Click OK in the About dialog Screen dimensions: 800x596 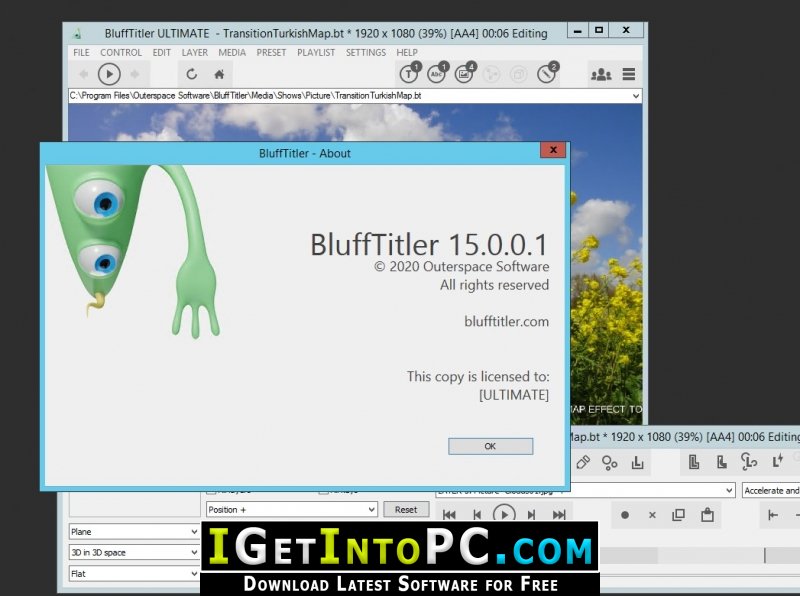490,446
